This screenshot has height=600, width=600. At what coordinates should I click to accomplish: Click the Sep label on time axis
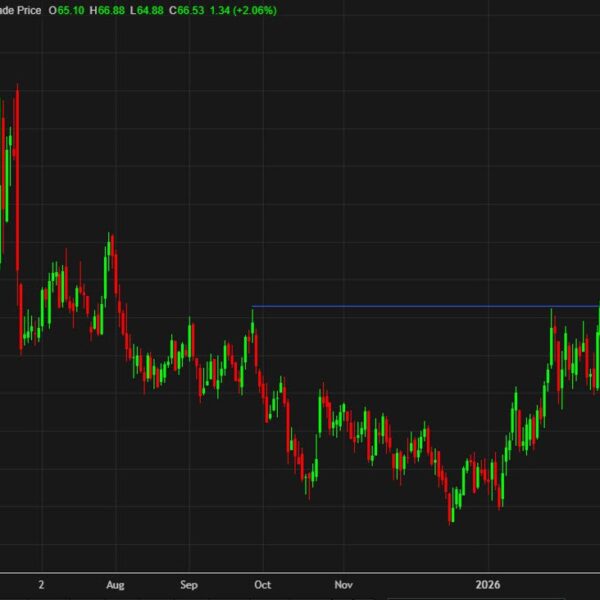pos(189,585)
